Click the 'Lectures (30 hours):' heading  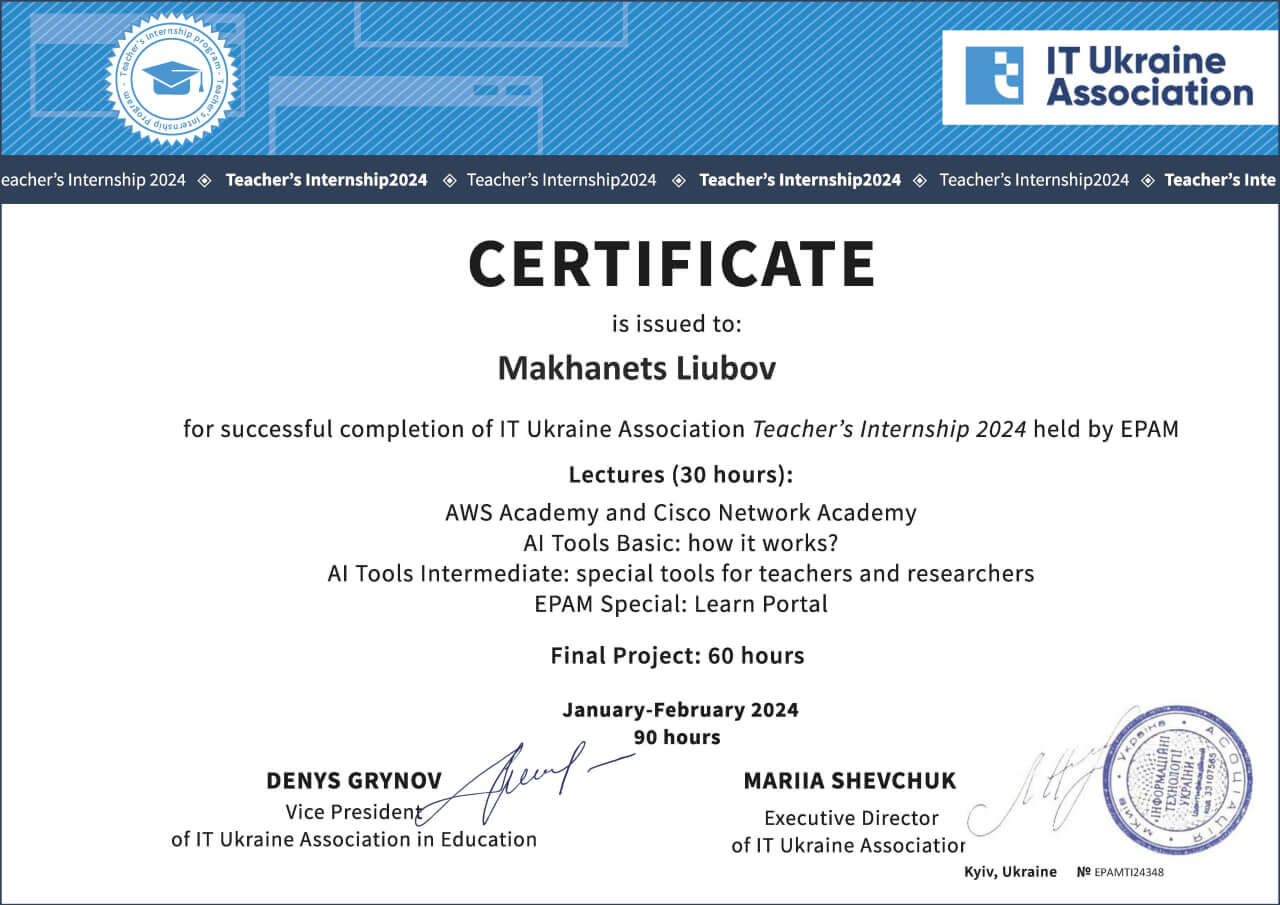pos(681,474)
